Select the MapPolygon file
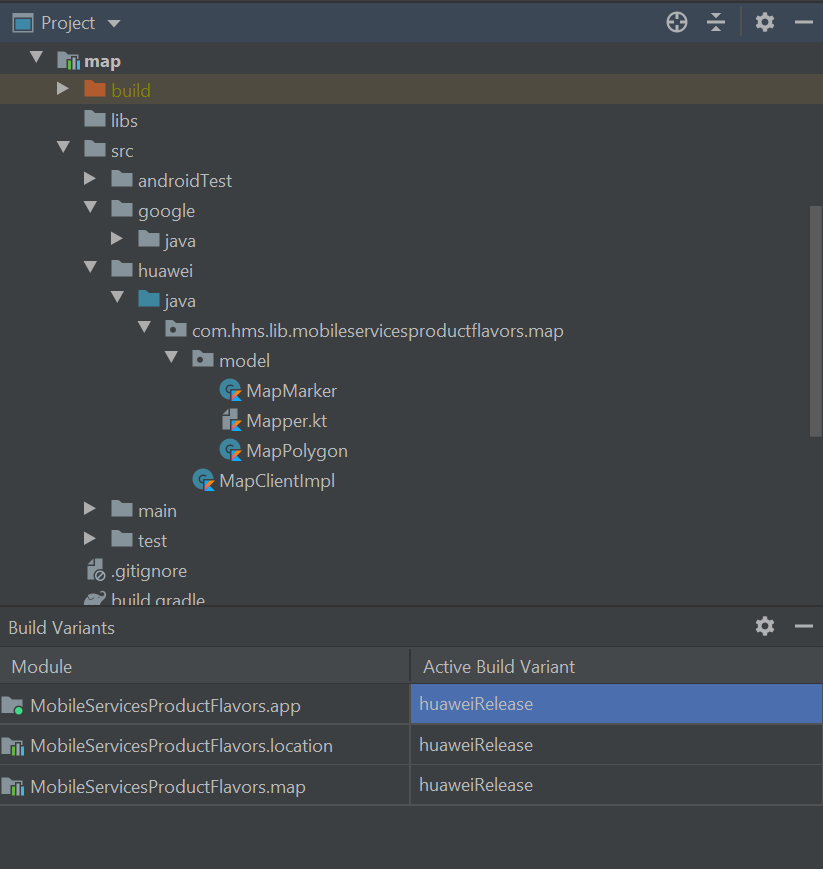 (x=297, y=451)
